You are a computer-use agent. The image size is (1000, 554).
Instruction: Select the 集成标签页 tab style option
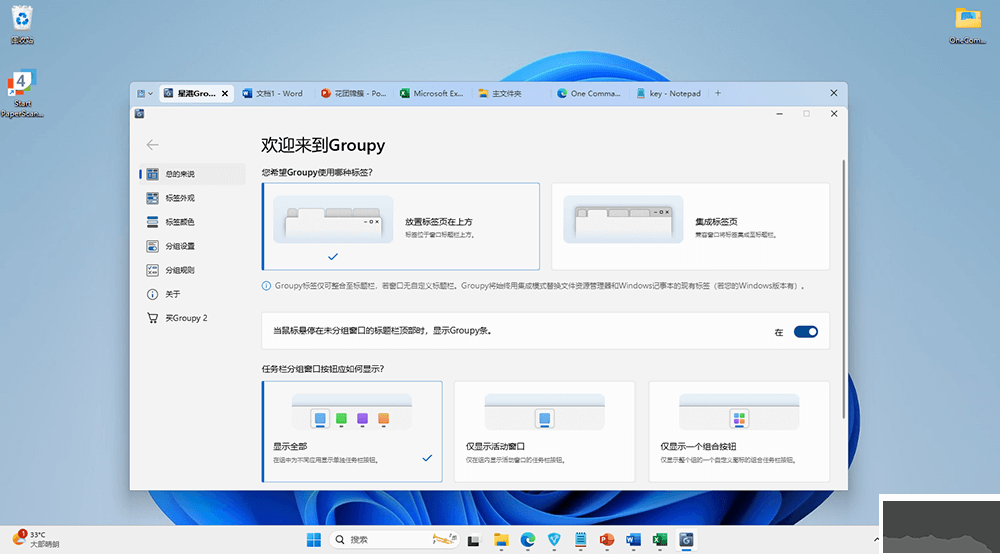(x=690, y=226)
